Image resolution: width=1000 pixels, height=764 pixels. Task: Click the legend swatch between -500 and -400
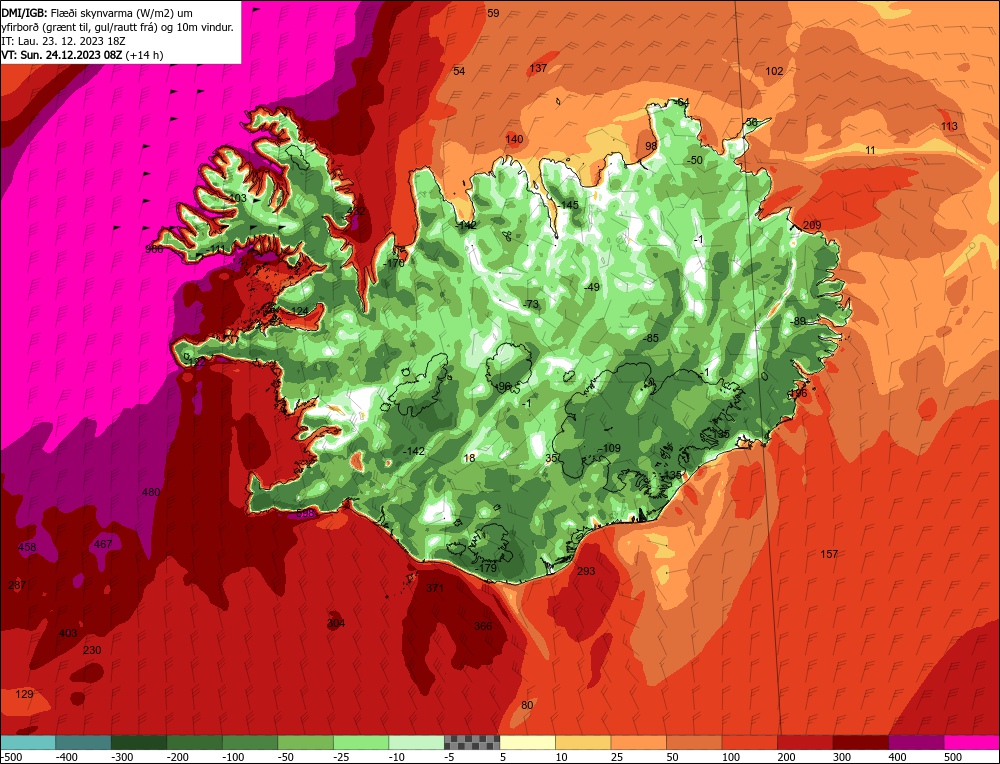coord(27,742)
